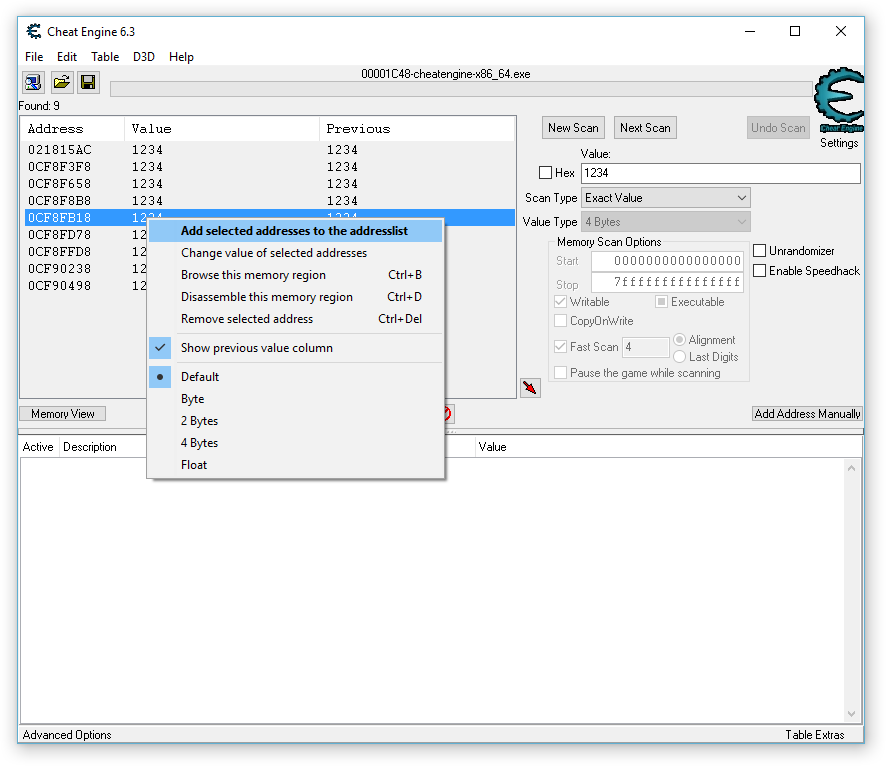Click the New Scan button

click(x=573, y=128)
